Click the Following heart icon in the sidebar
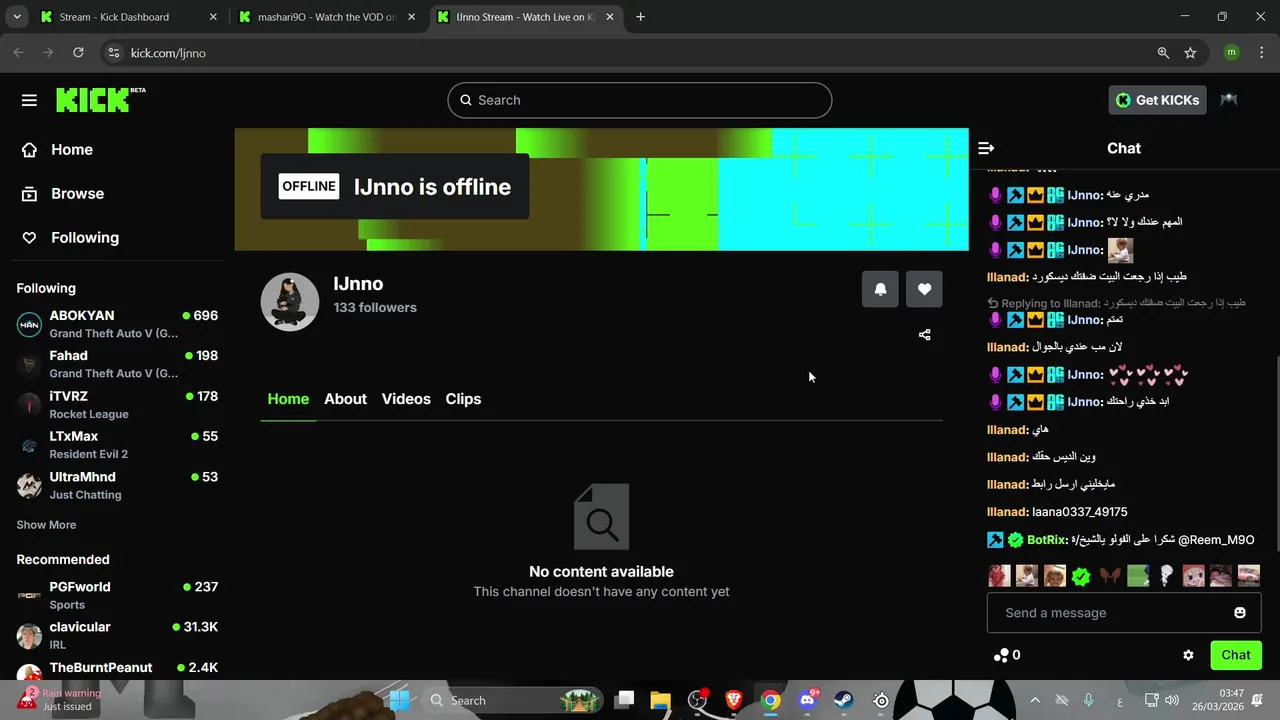The height and width of the screenshot is (720, 1280). (x=29, y=238)
